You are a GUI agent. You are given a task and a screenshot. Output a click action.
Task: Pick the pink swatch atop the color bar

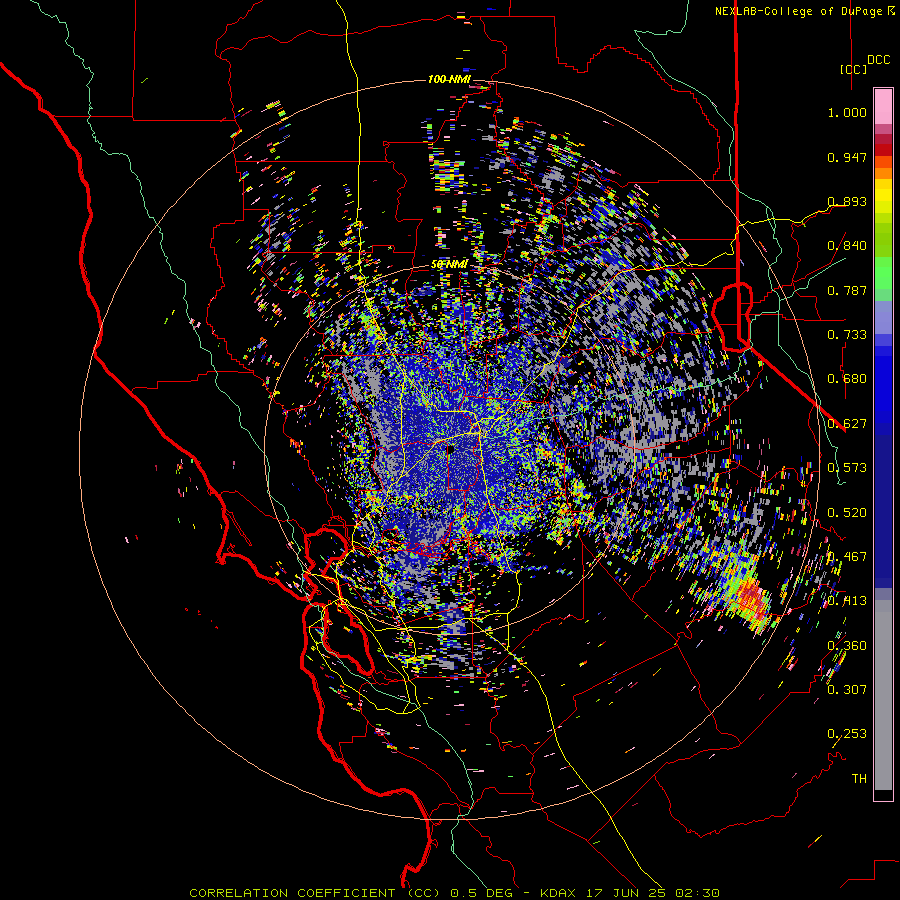883,106
